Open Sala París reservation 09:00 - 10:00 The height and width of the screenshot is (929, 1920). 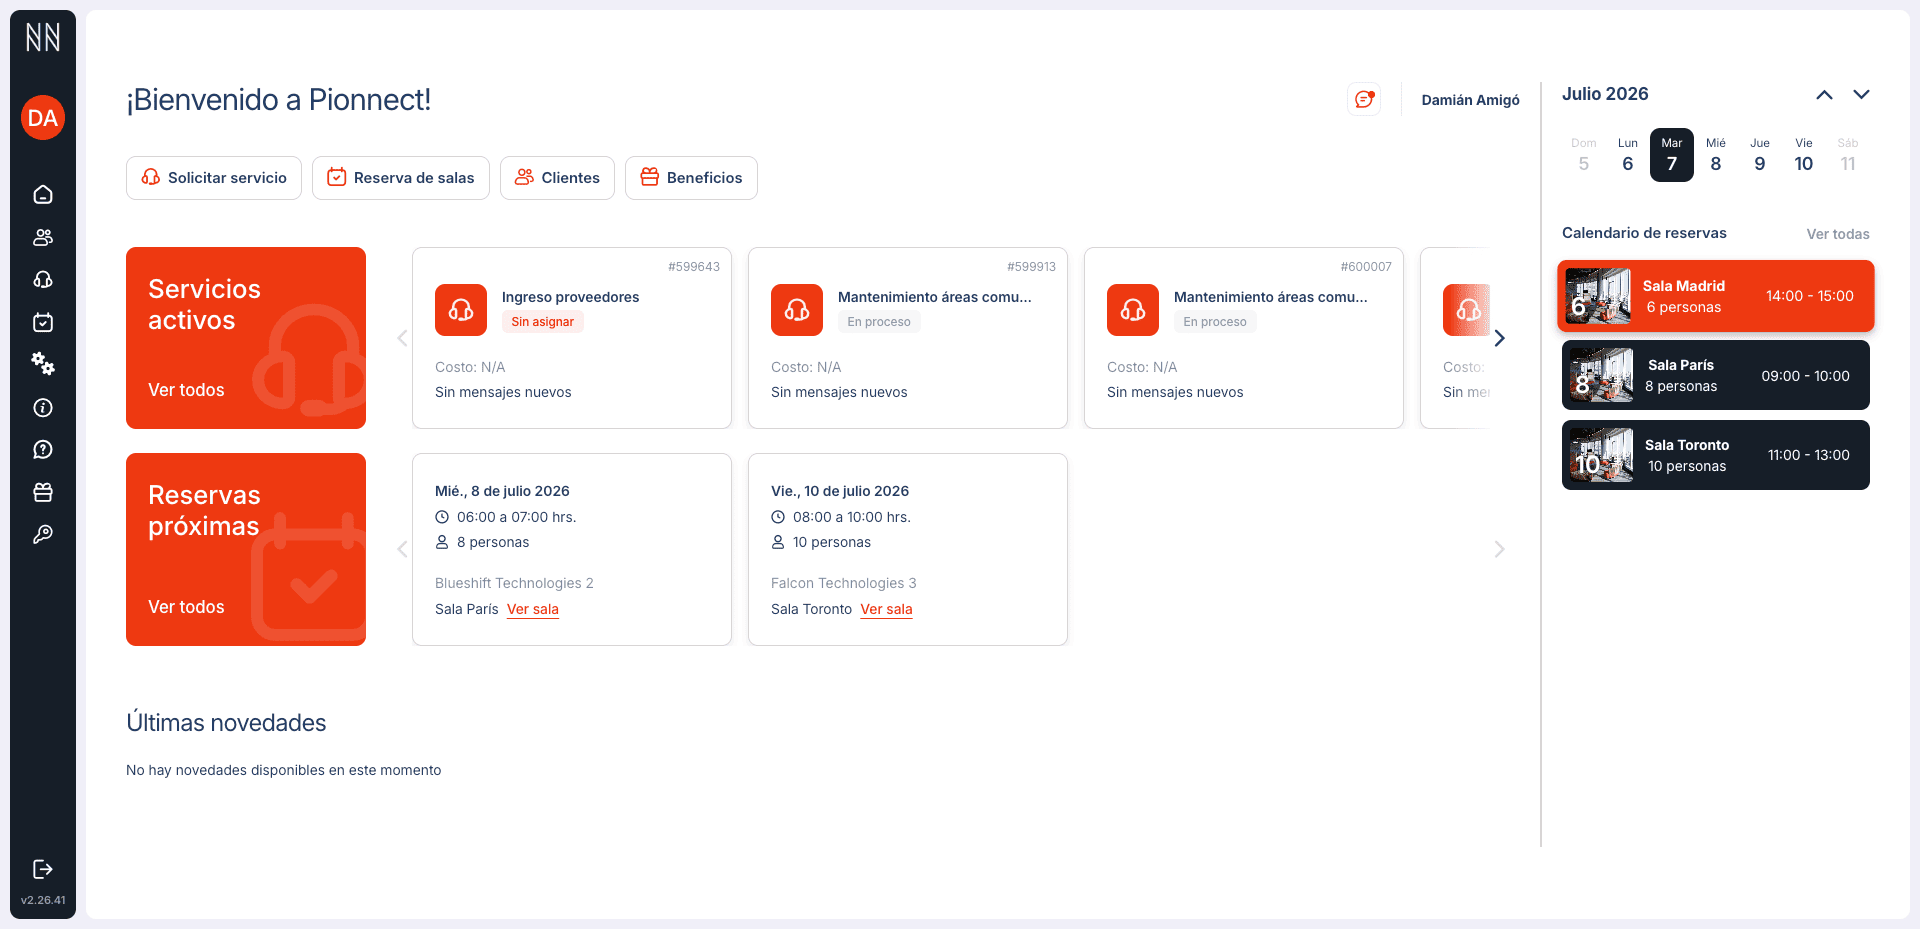click(x=1716, y=375)
